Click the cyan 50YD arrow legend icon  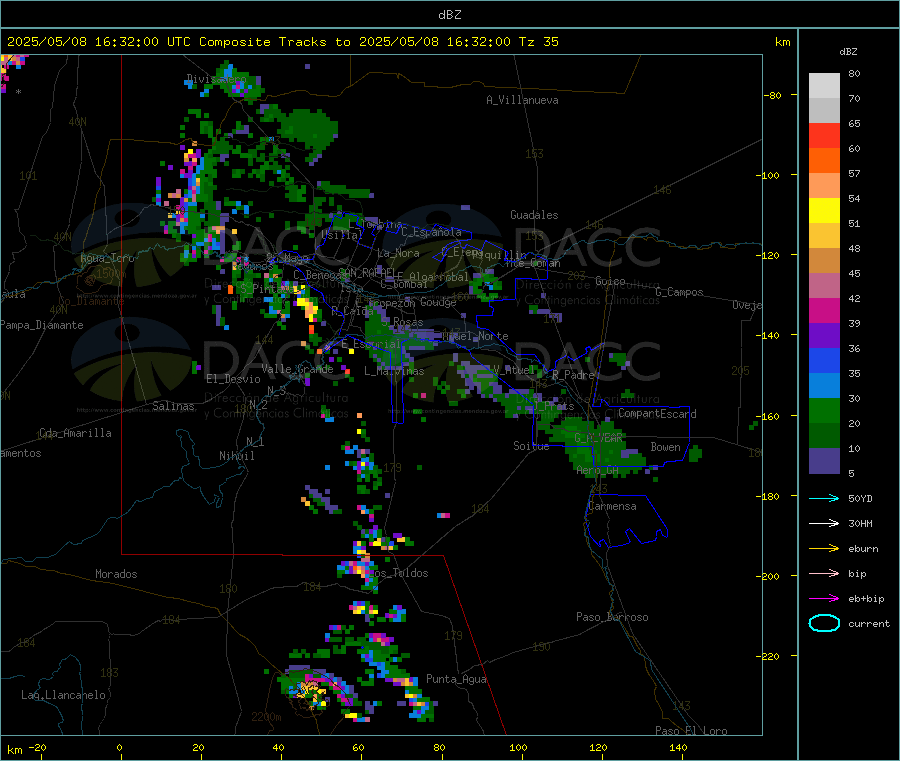pos(824,498)
